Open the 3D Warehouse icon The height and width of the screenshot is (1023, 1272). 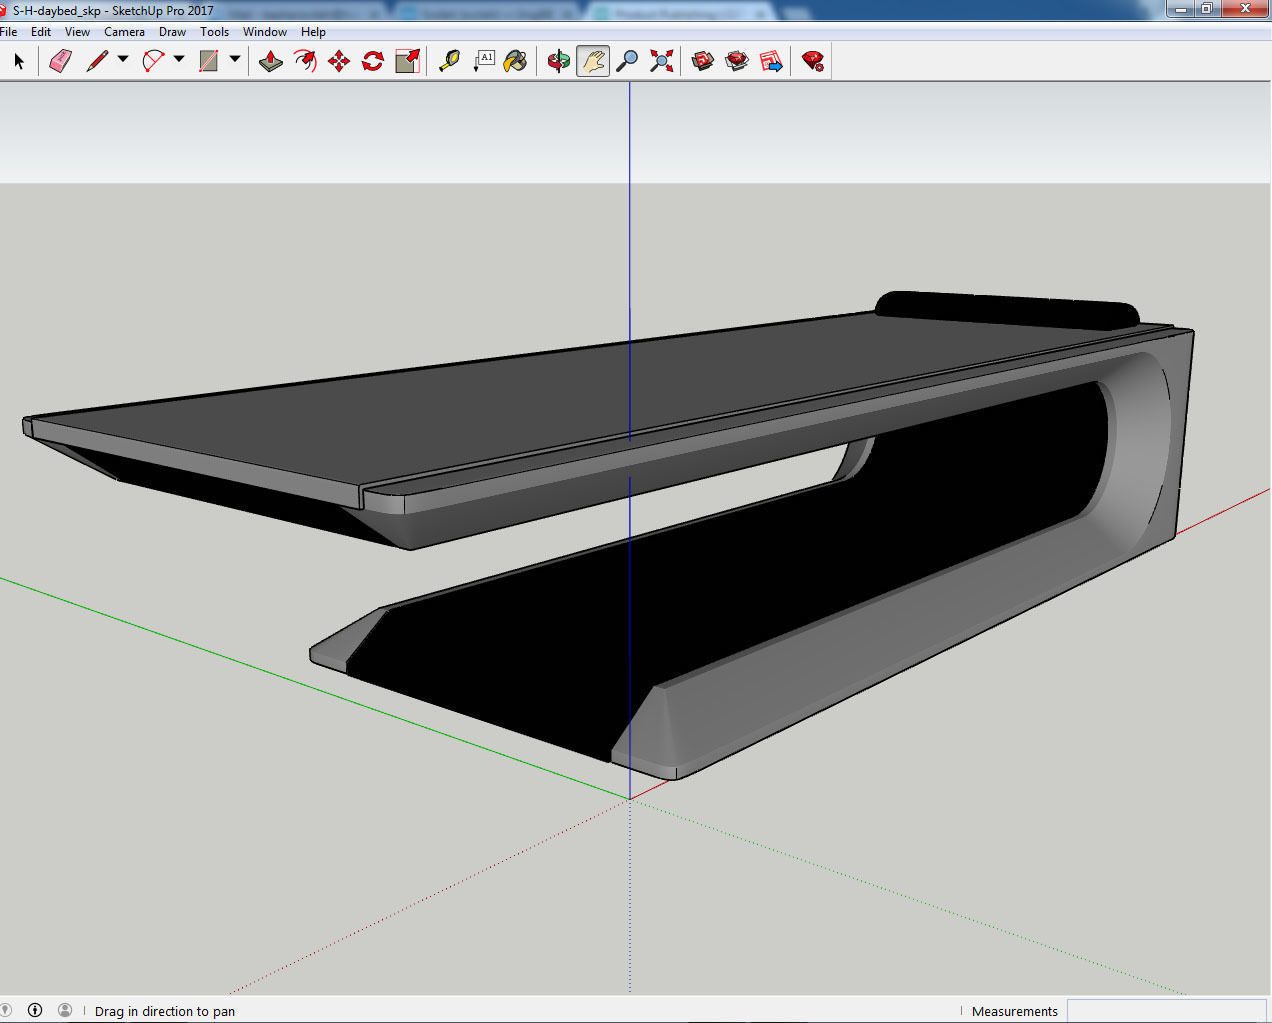pyautogui.click(x=703, y=62)
